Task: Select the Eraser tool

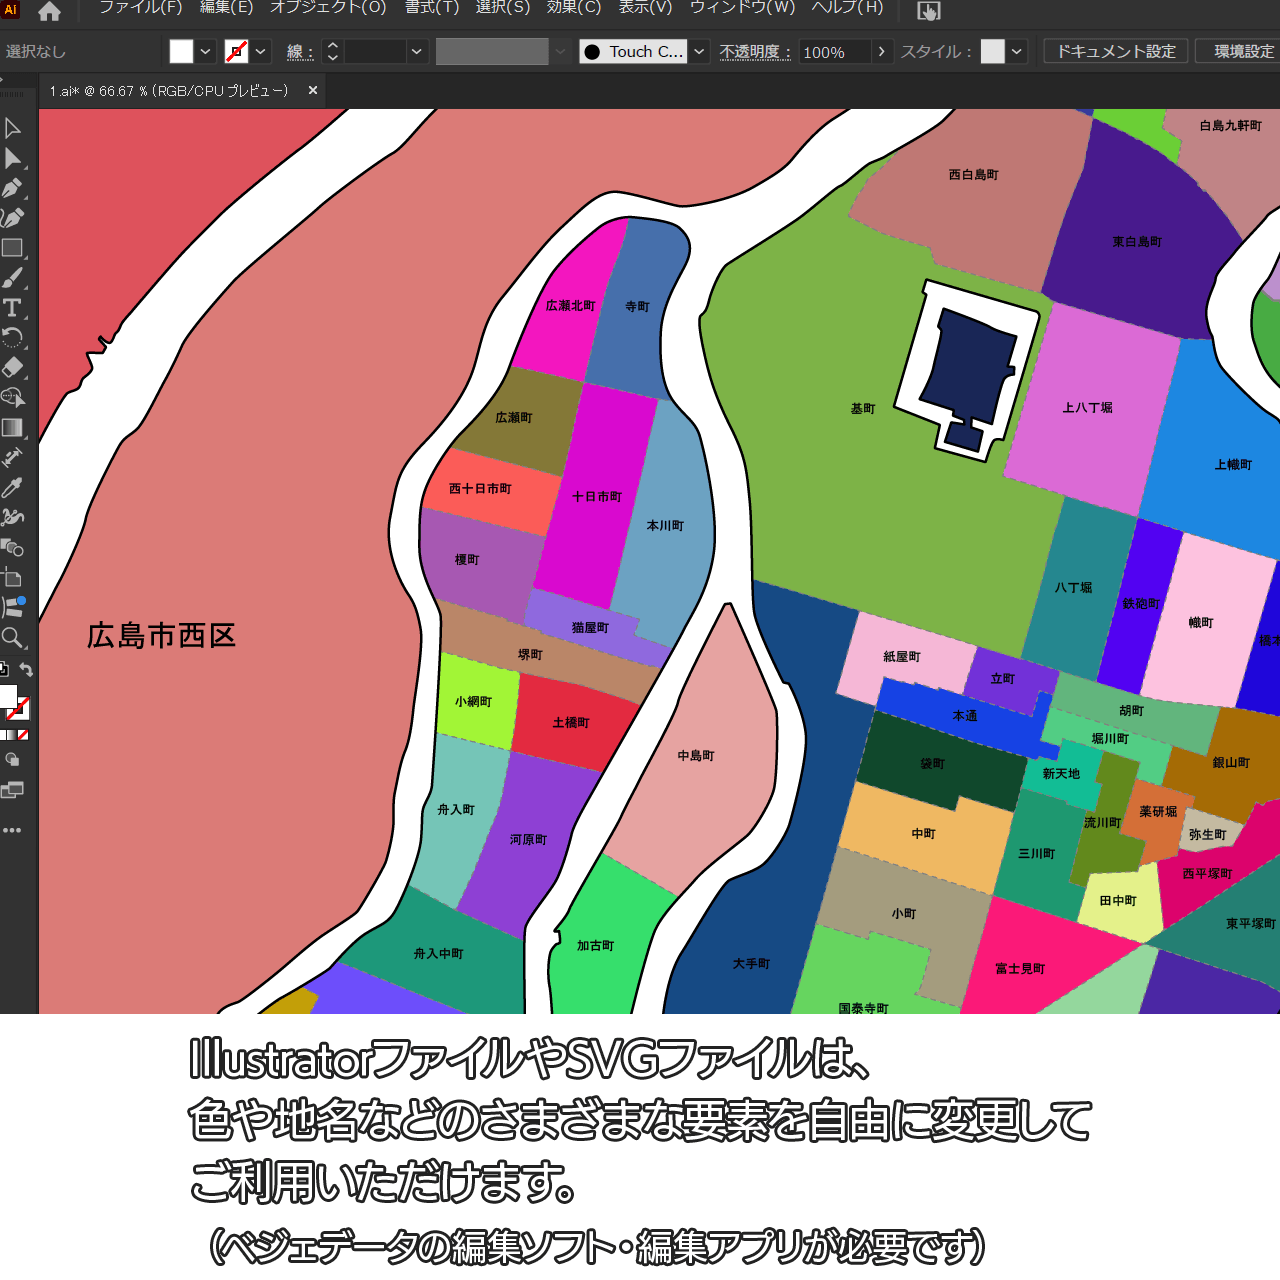Action: [13, 368]
